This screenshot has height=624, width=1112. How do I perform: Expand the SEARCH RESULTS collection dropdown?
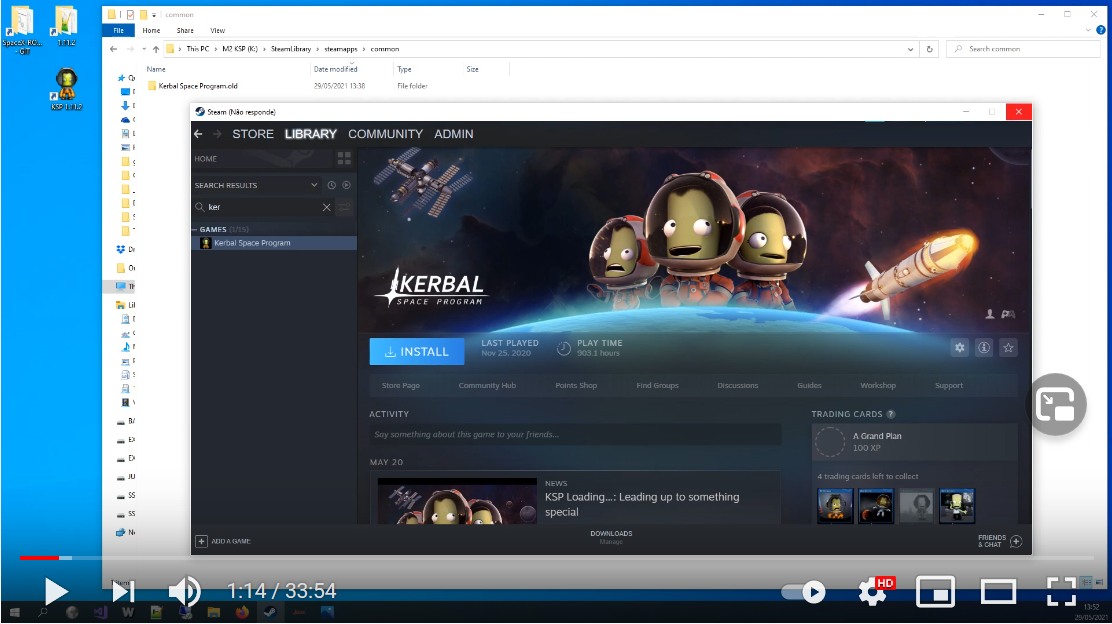point(314,185)
